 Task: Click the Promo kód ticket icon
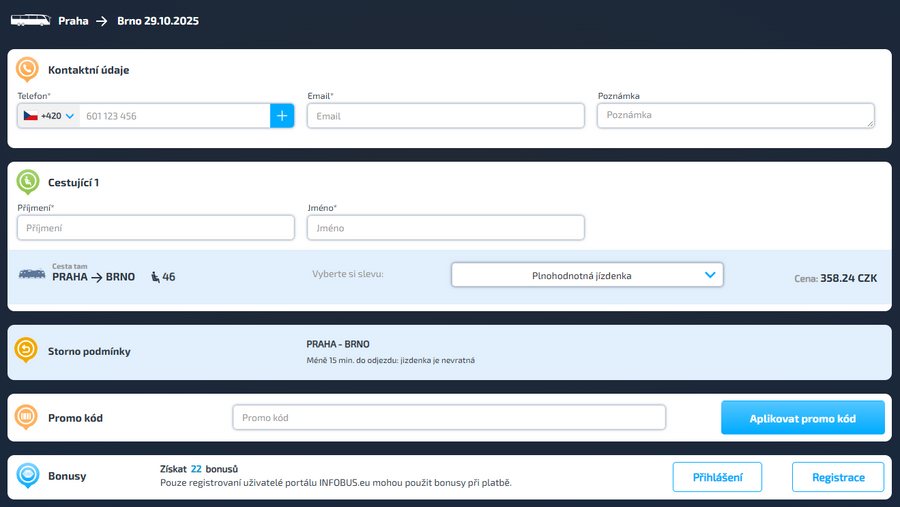pos(27,417)
